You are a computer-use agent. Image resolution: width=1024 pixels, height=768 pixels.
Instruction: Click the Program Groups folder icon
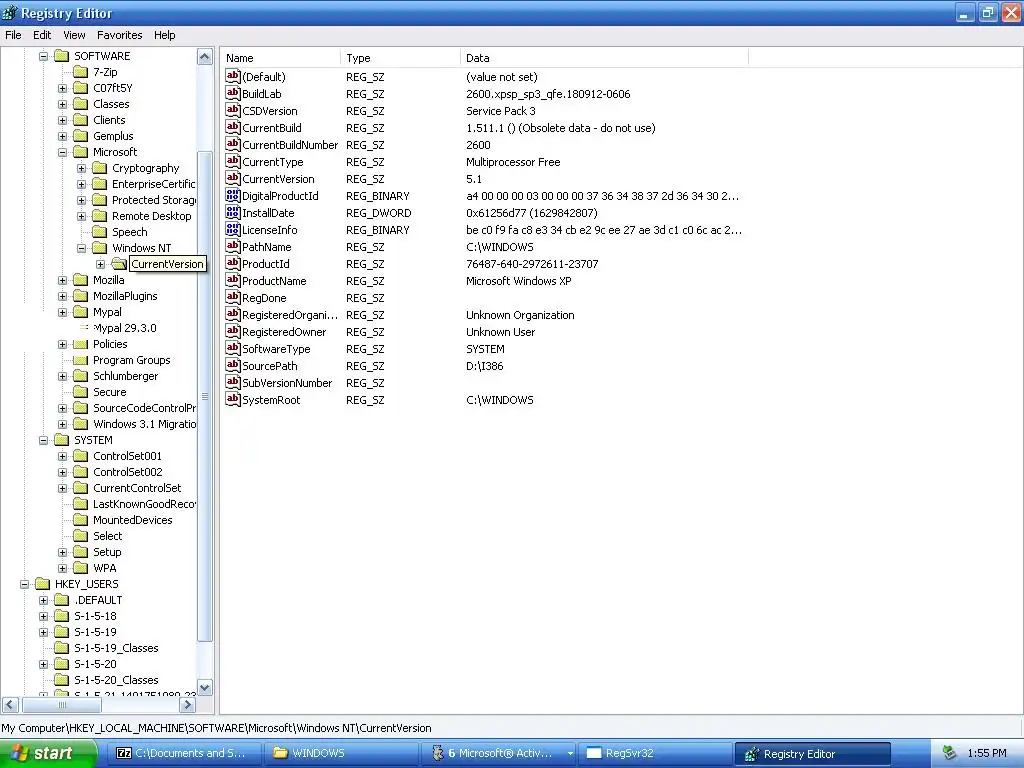pos(80,360)
